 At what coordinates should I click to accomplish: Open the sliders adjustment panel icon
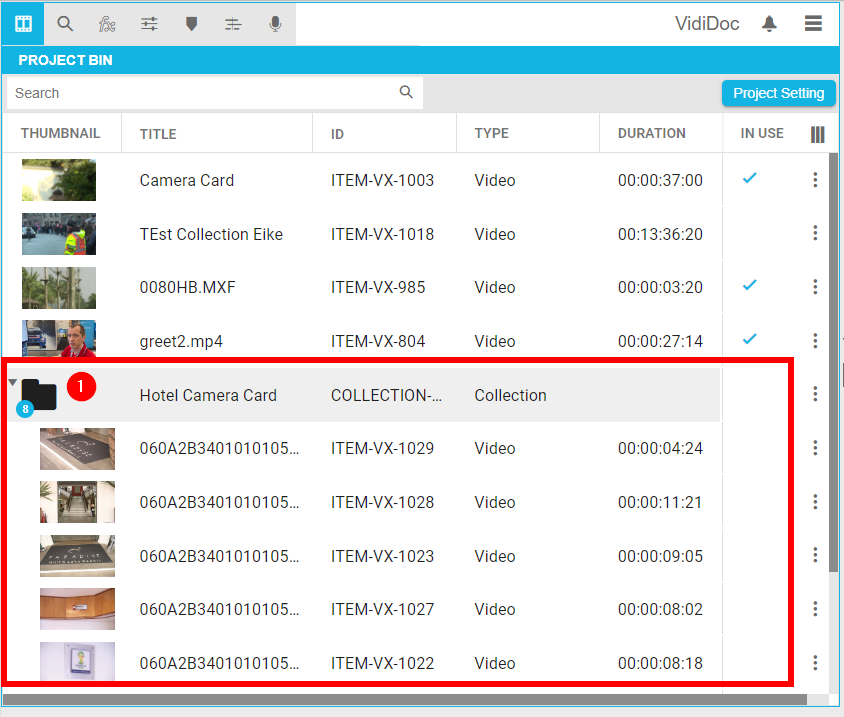[x=149, y=24]
